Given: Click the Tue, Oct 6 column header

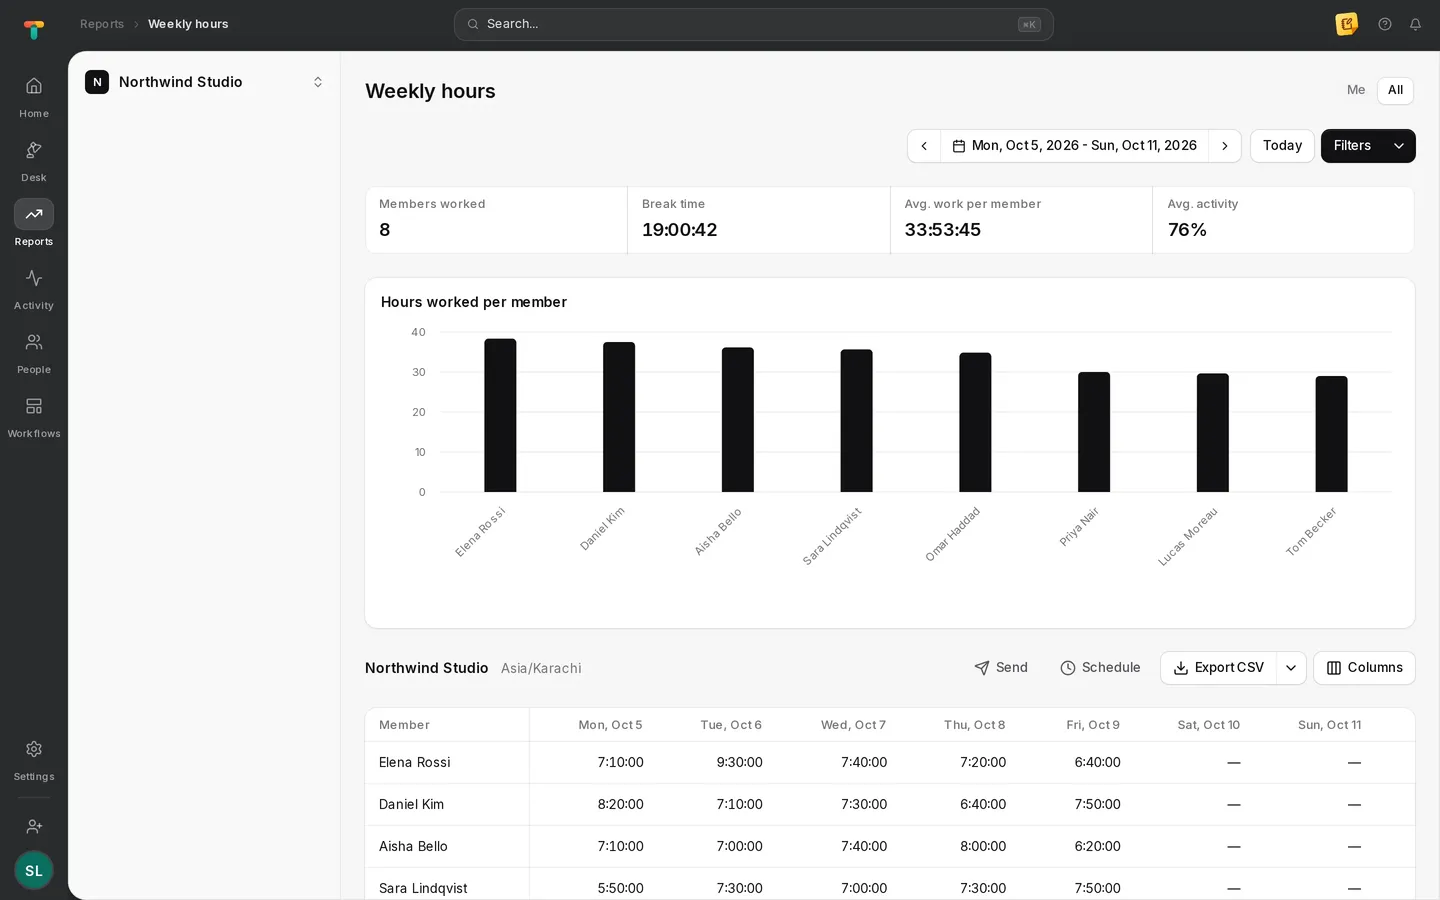Looking at the screenshot, I should [x=731, y=725].
